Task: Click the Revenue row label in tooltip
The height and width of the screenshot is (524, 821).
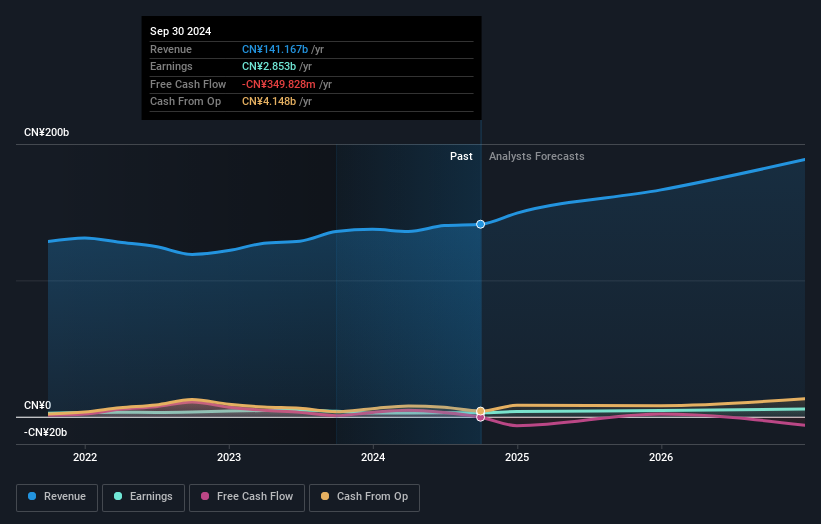Action: point(171,49)
